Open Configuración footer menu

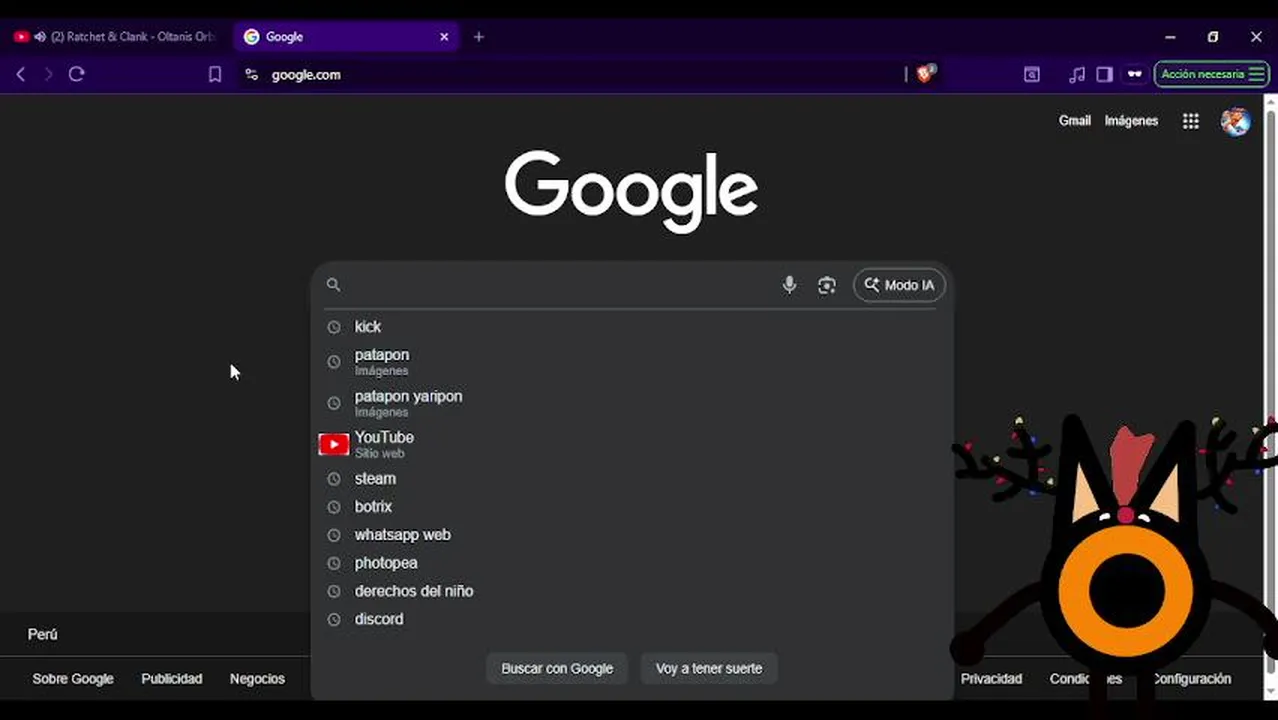1192,679
